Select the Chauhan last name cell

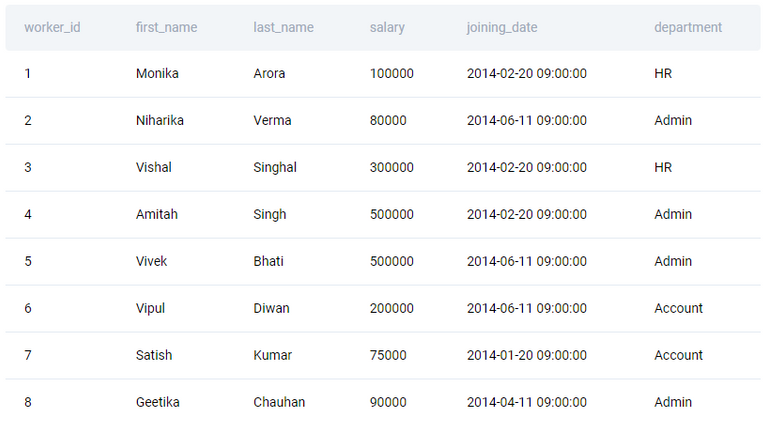coord(279,403)
